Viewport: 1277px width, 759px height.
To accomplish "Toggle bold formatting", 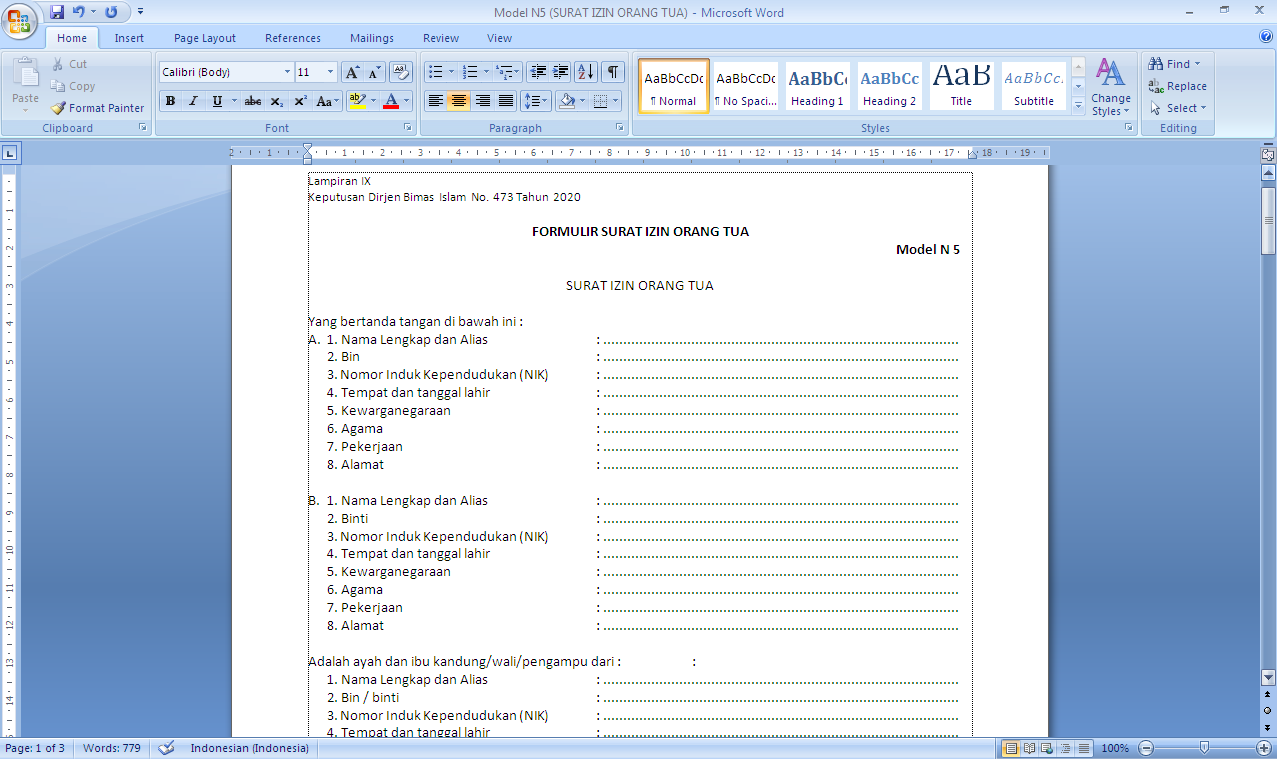I will coord(170,101).
